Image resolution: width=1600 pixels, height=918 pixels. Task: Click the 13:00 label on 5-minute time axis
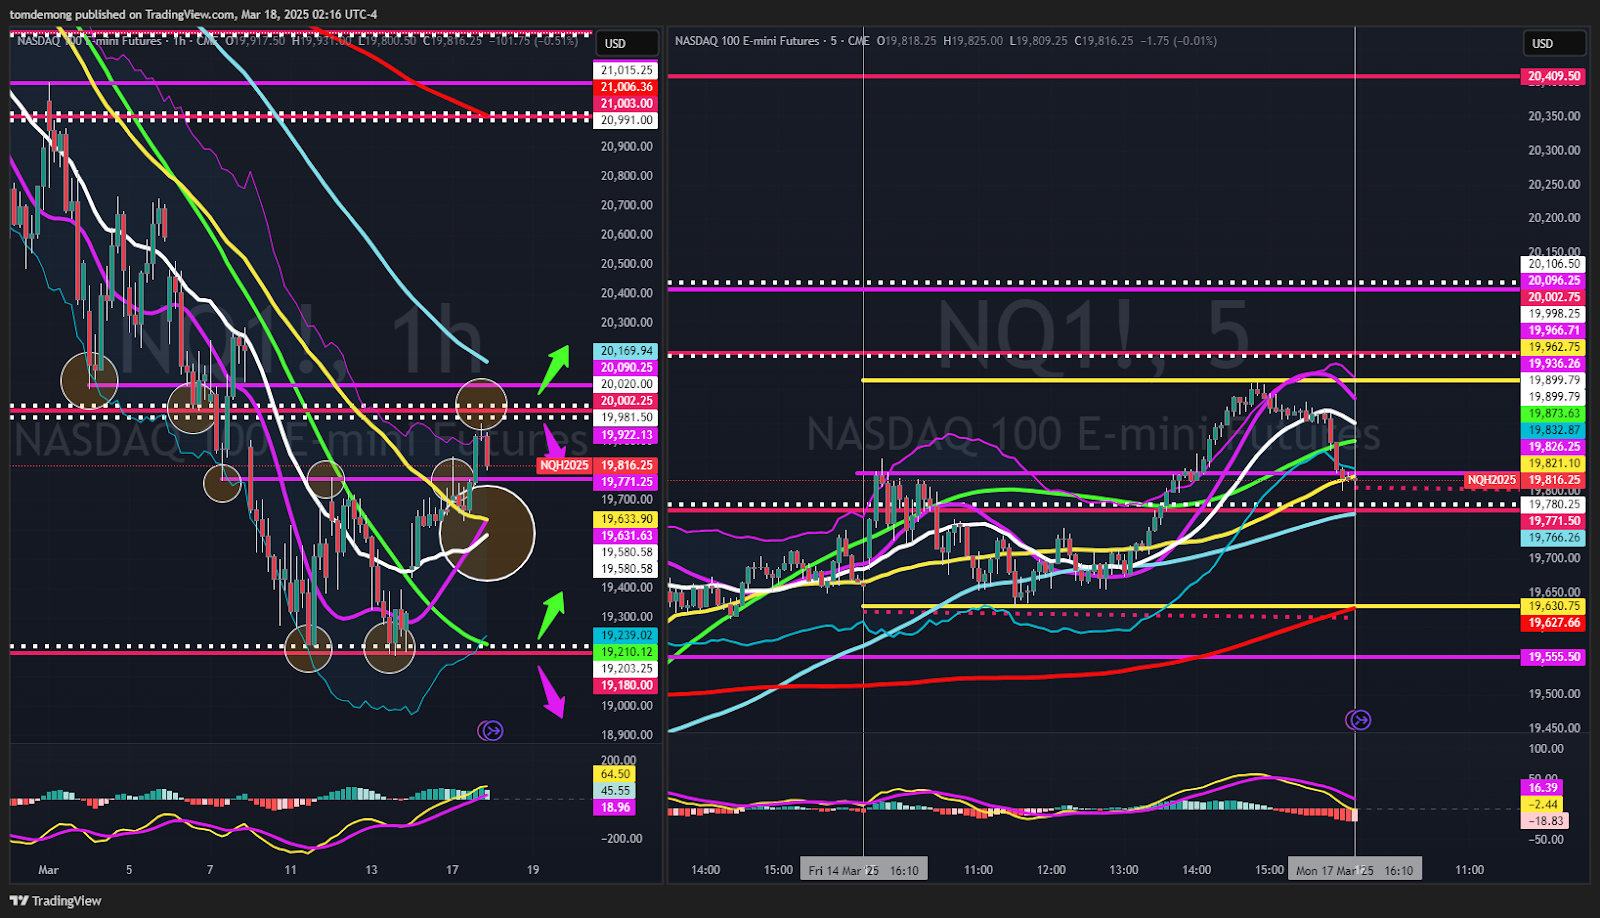coord(1123,870)
